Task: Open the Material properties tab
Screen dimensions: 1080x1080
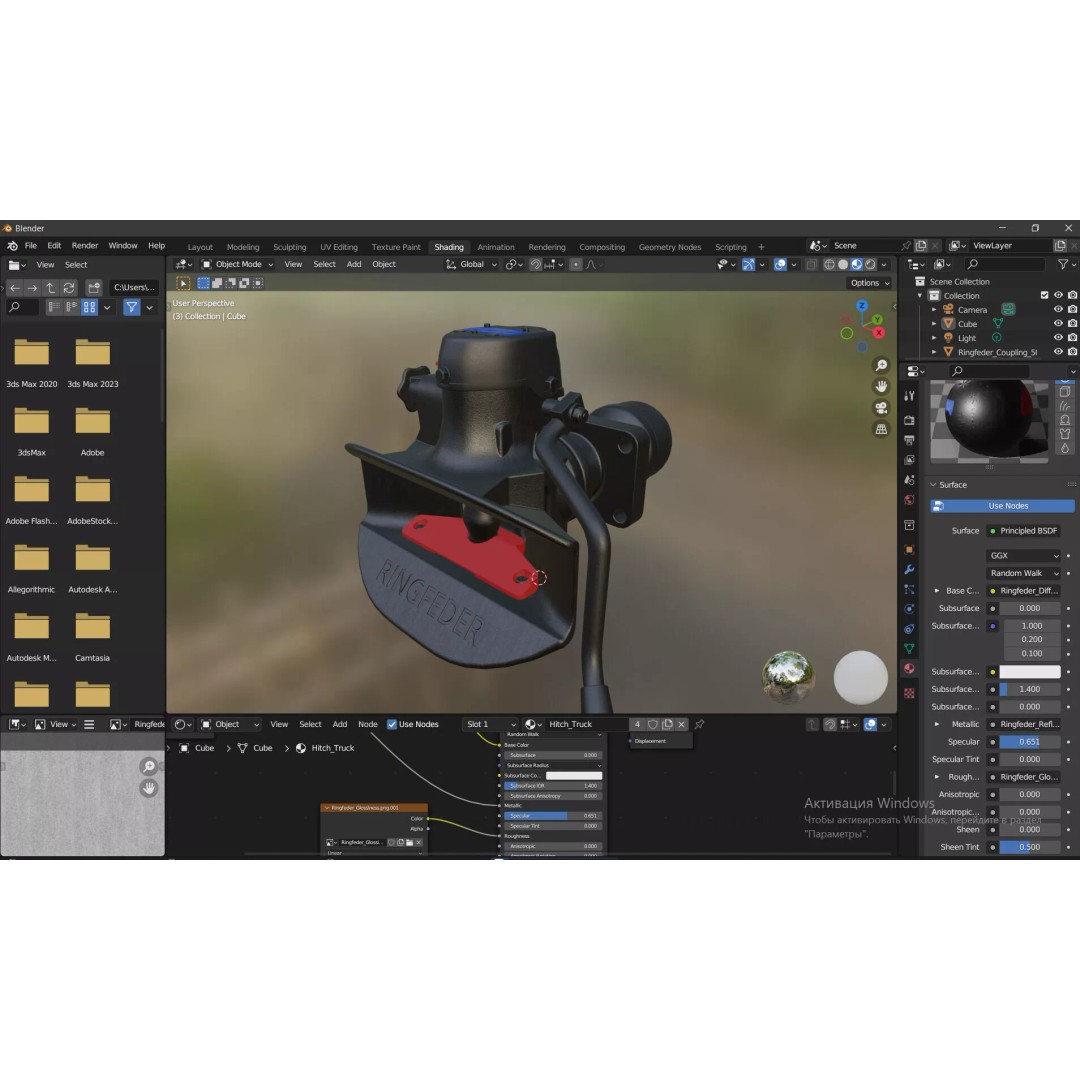Action: 909,669
